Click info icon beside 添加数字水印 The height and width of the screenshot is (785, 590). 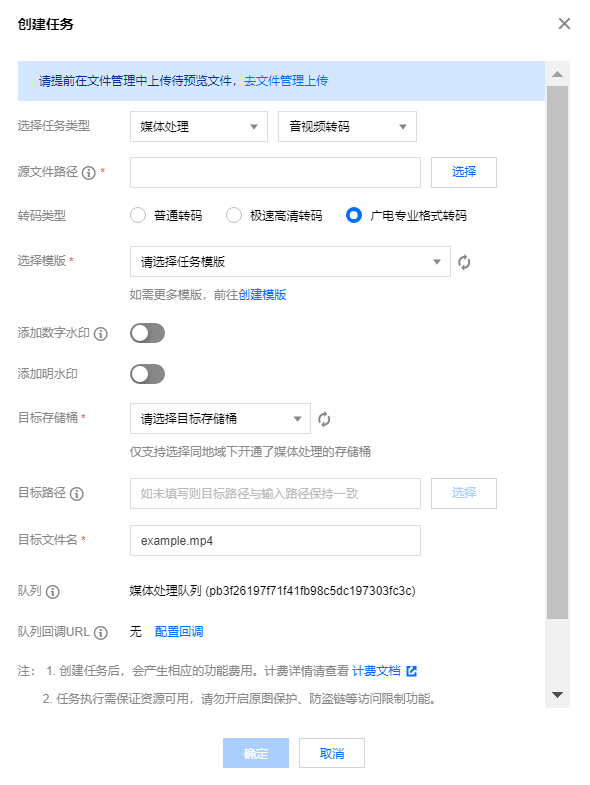(101, 334)
